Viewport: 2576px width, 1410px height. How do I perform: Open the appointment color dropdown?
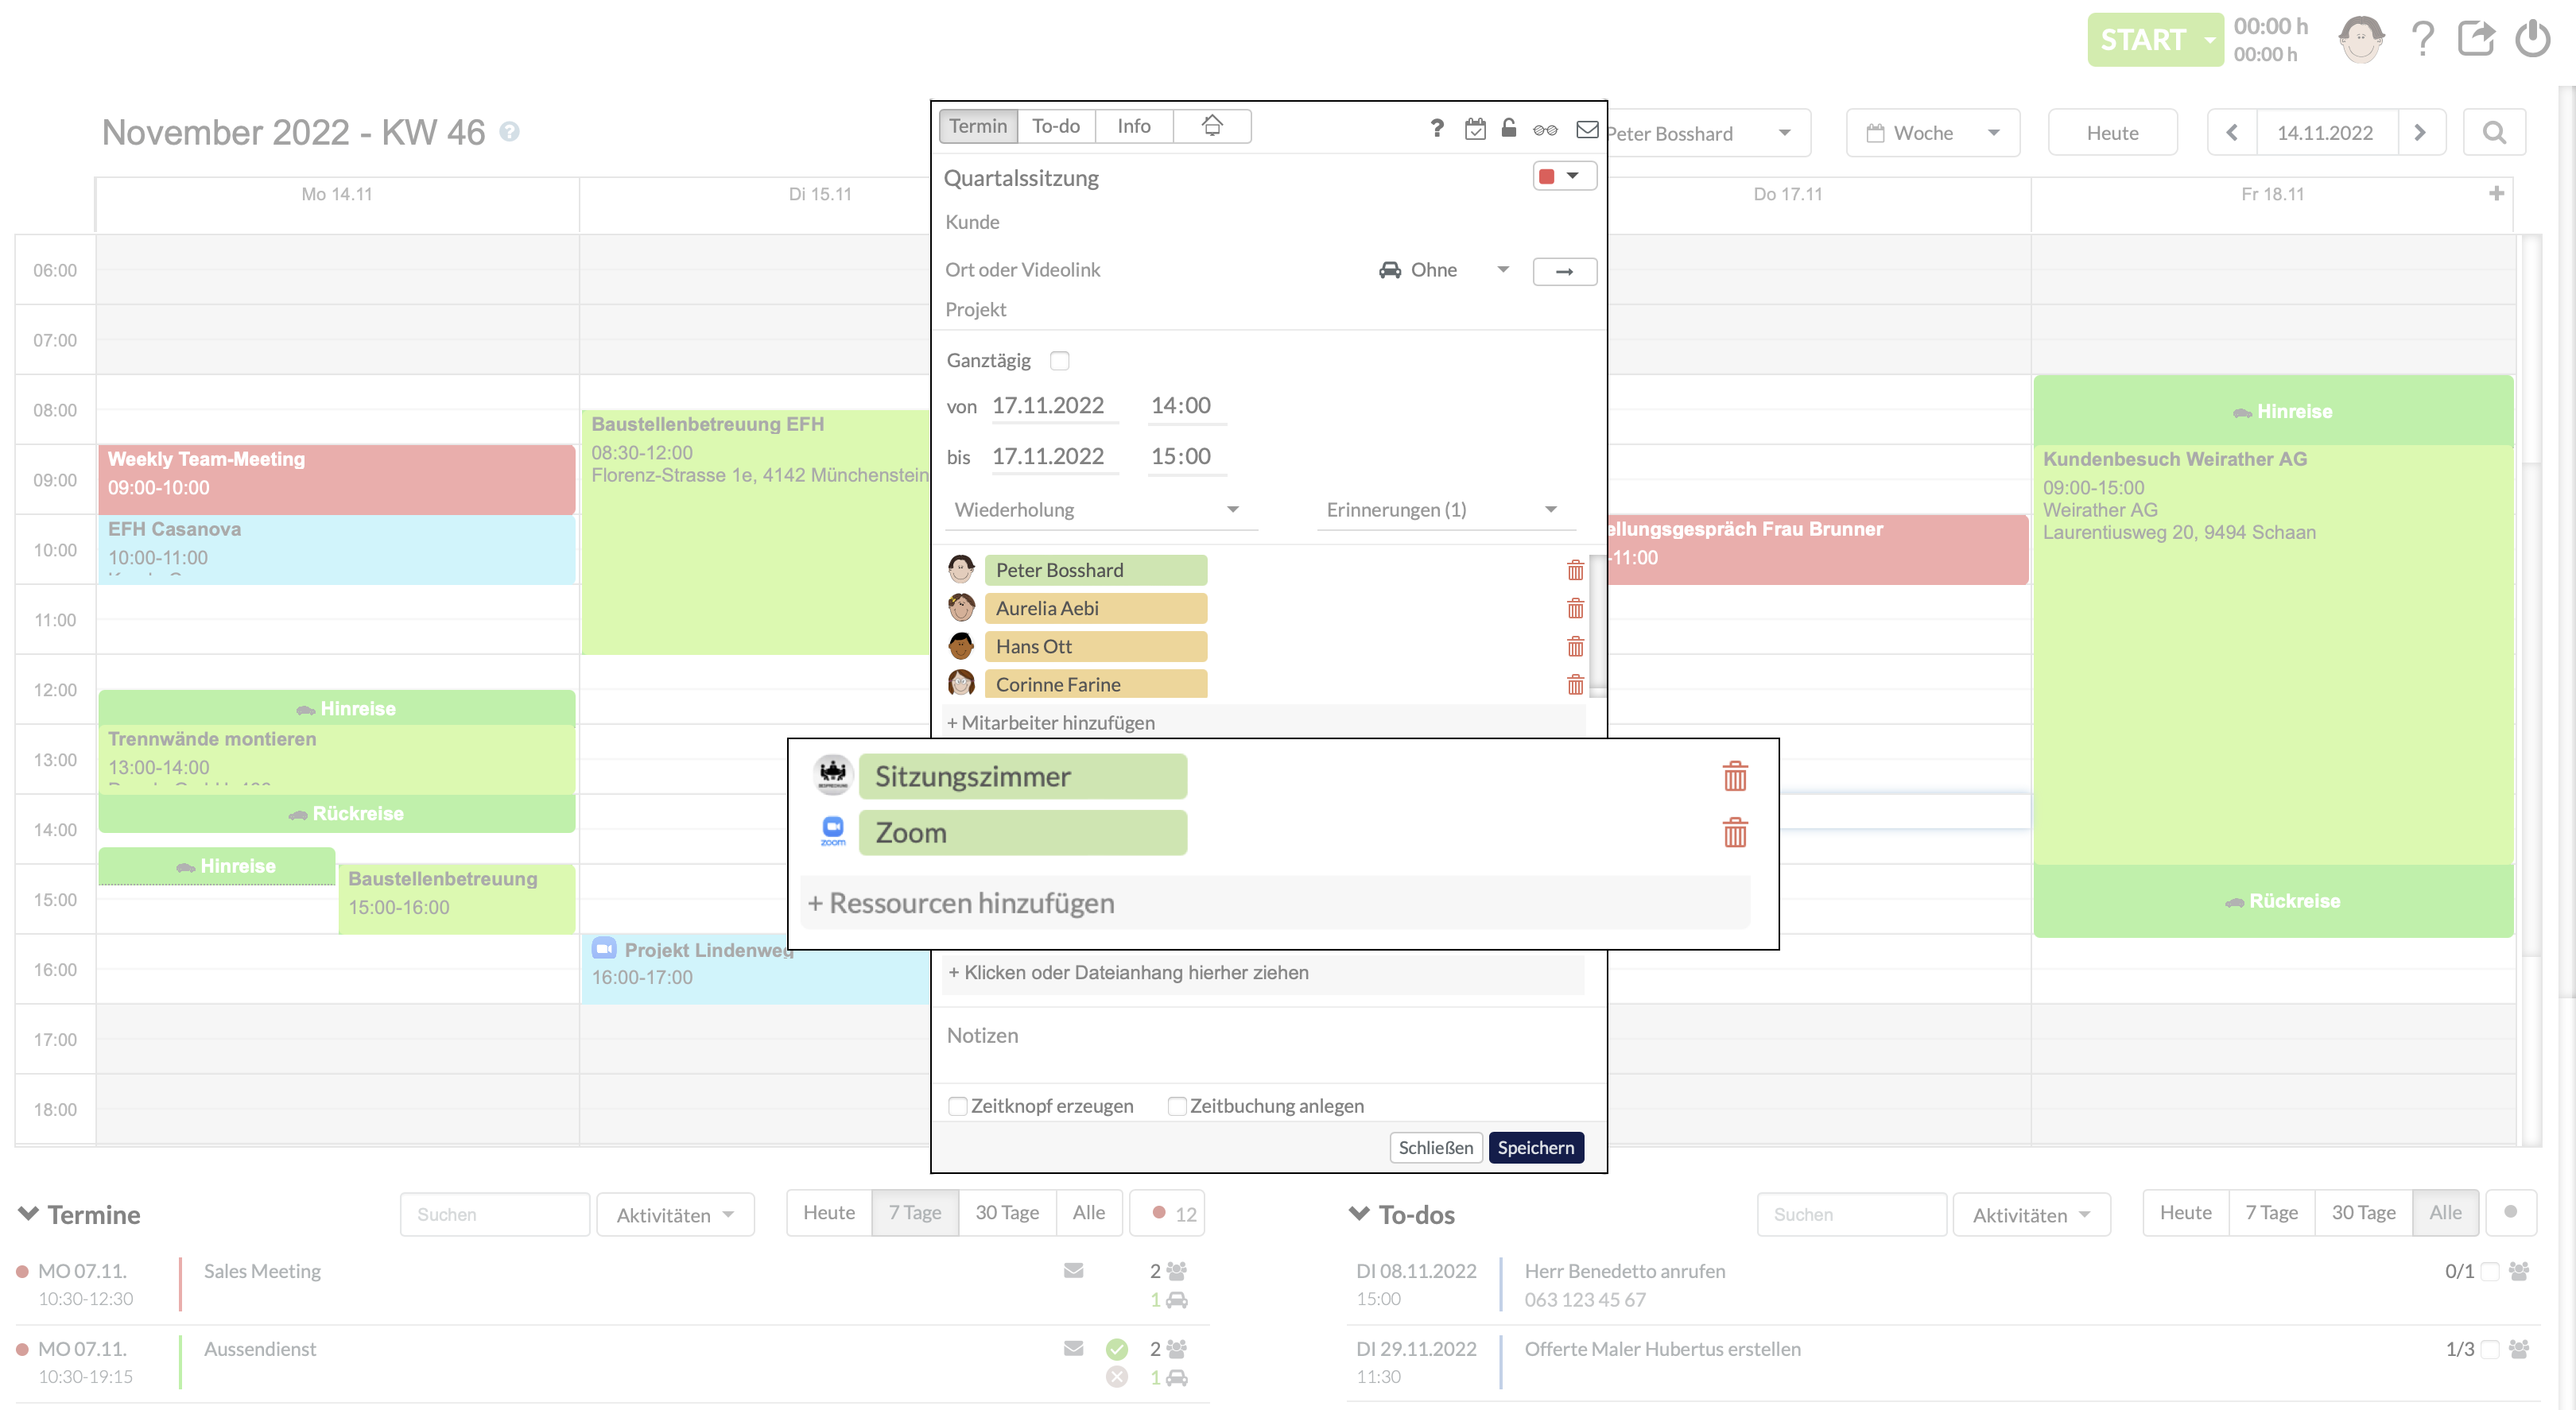tap(1564, 176)
